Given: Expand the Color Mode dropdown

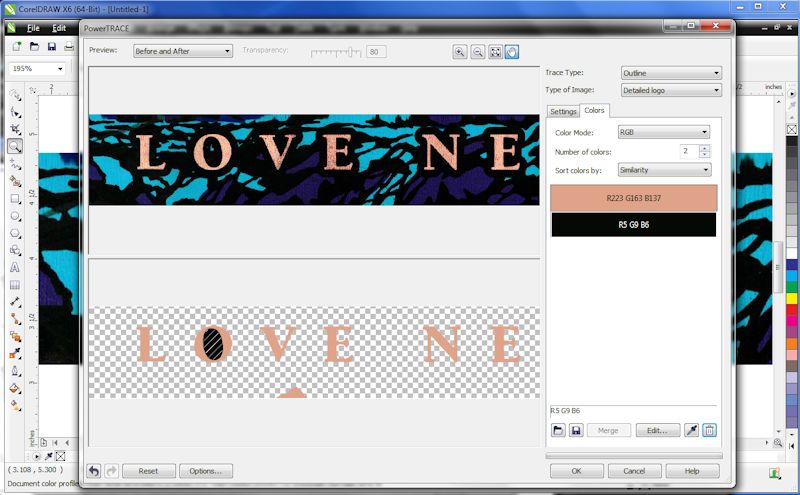Looking at the screenshot, I should 663,132.
